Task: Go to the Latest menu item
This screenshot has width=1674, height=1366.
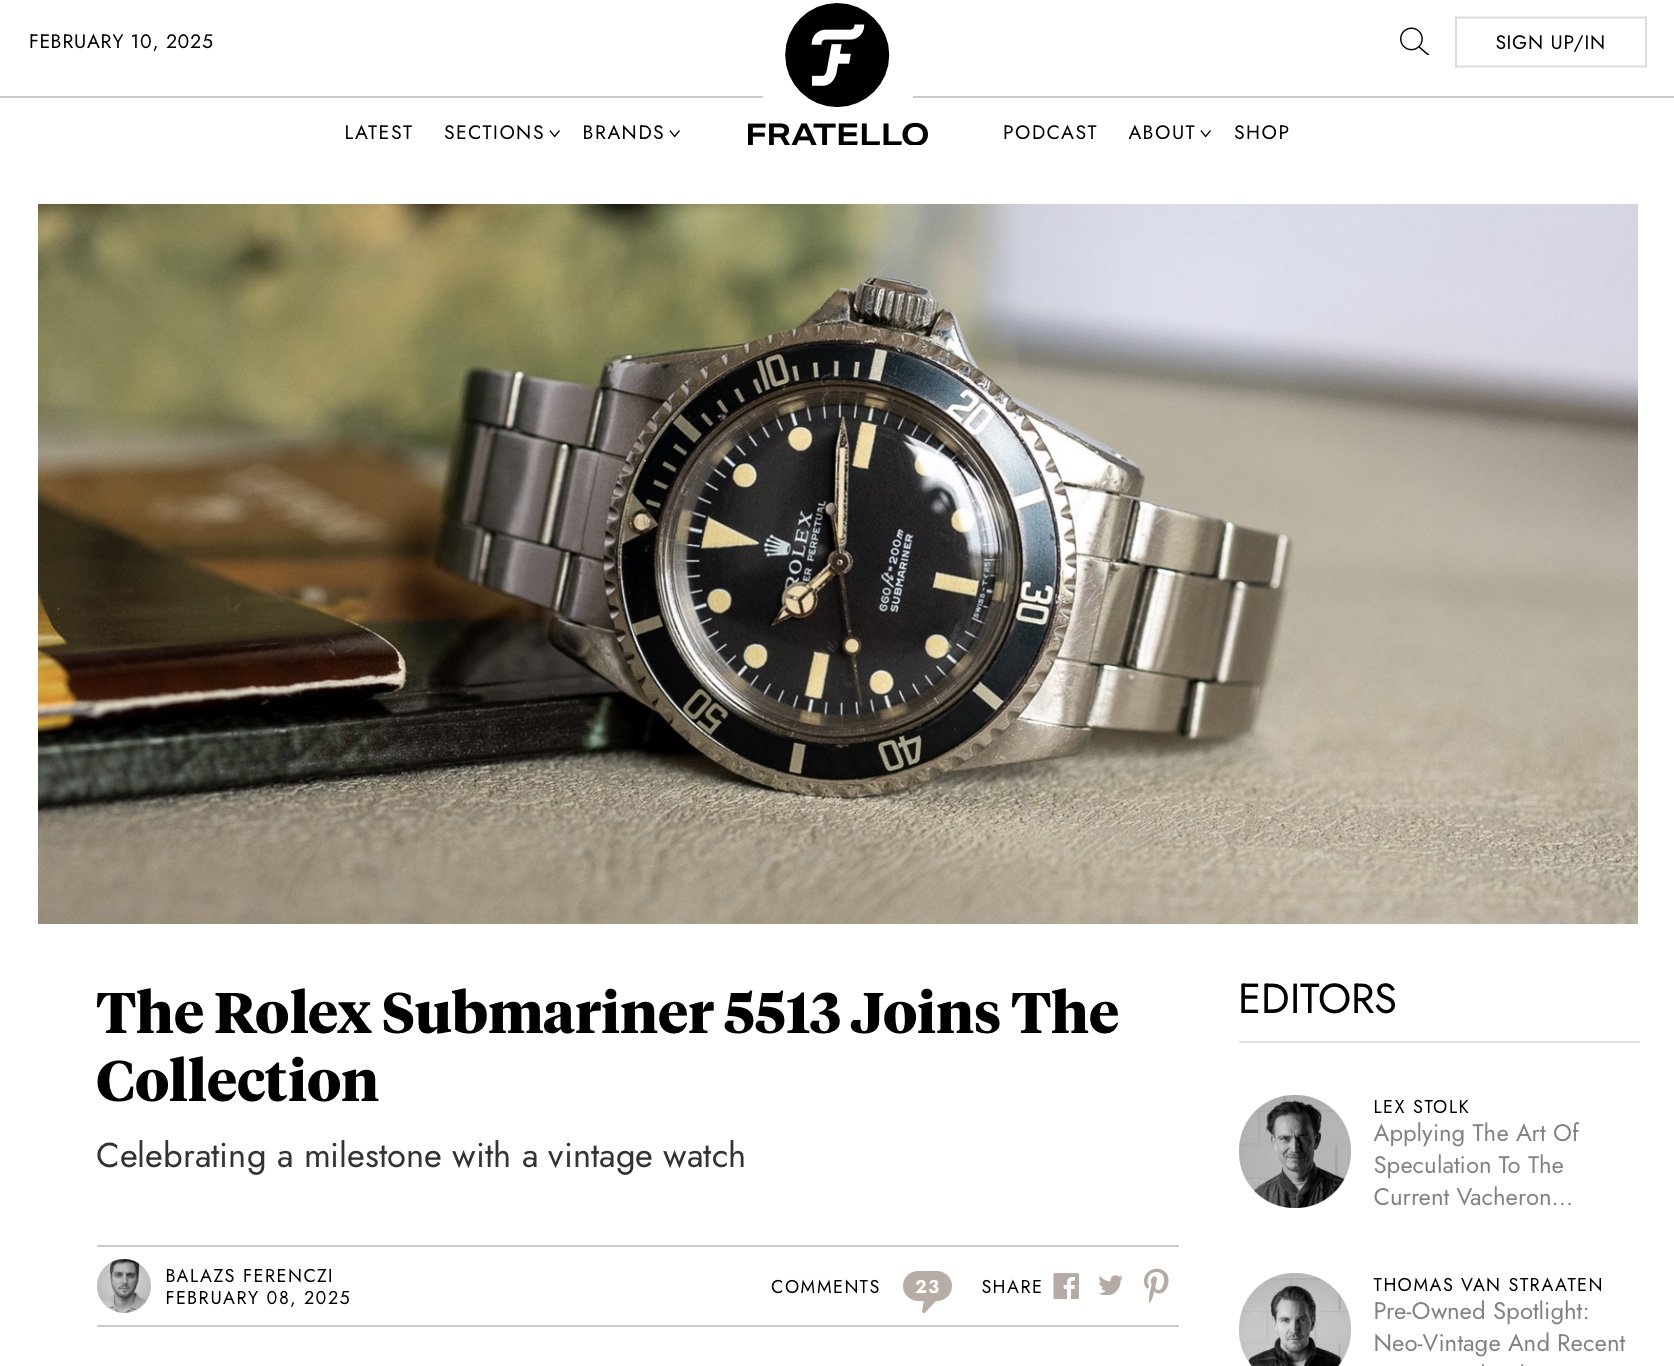Action: click(x=378, y=133)
